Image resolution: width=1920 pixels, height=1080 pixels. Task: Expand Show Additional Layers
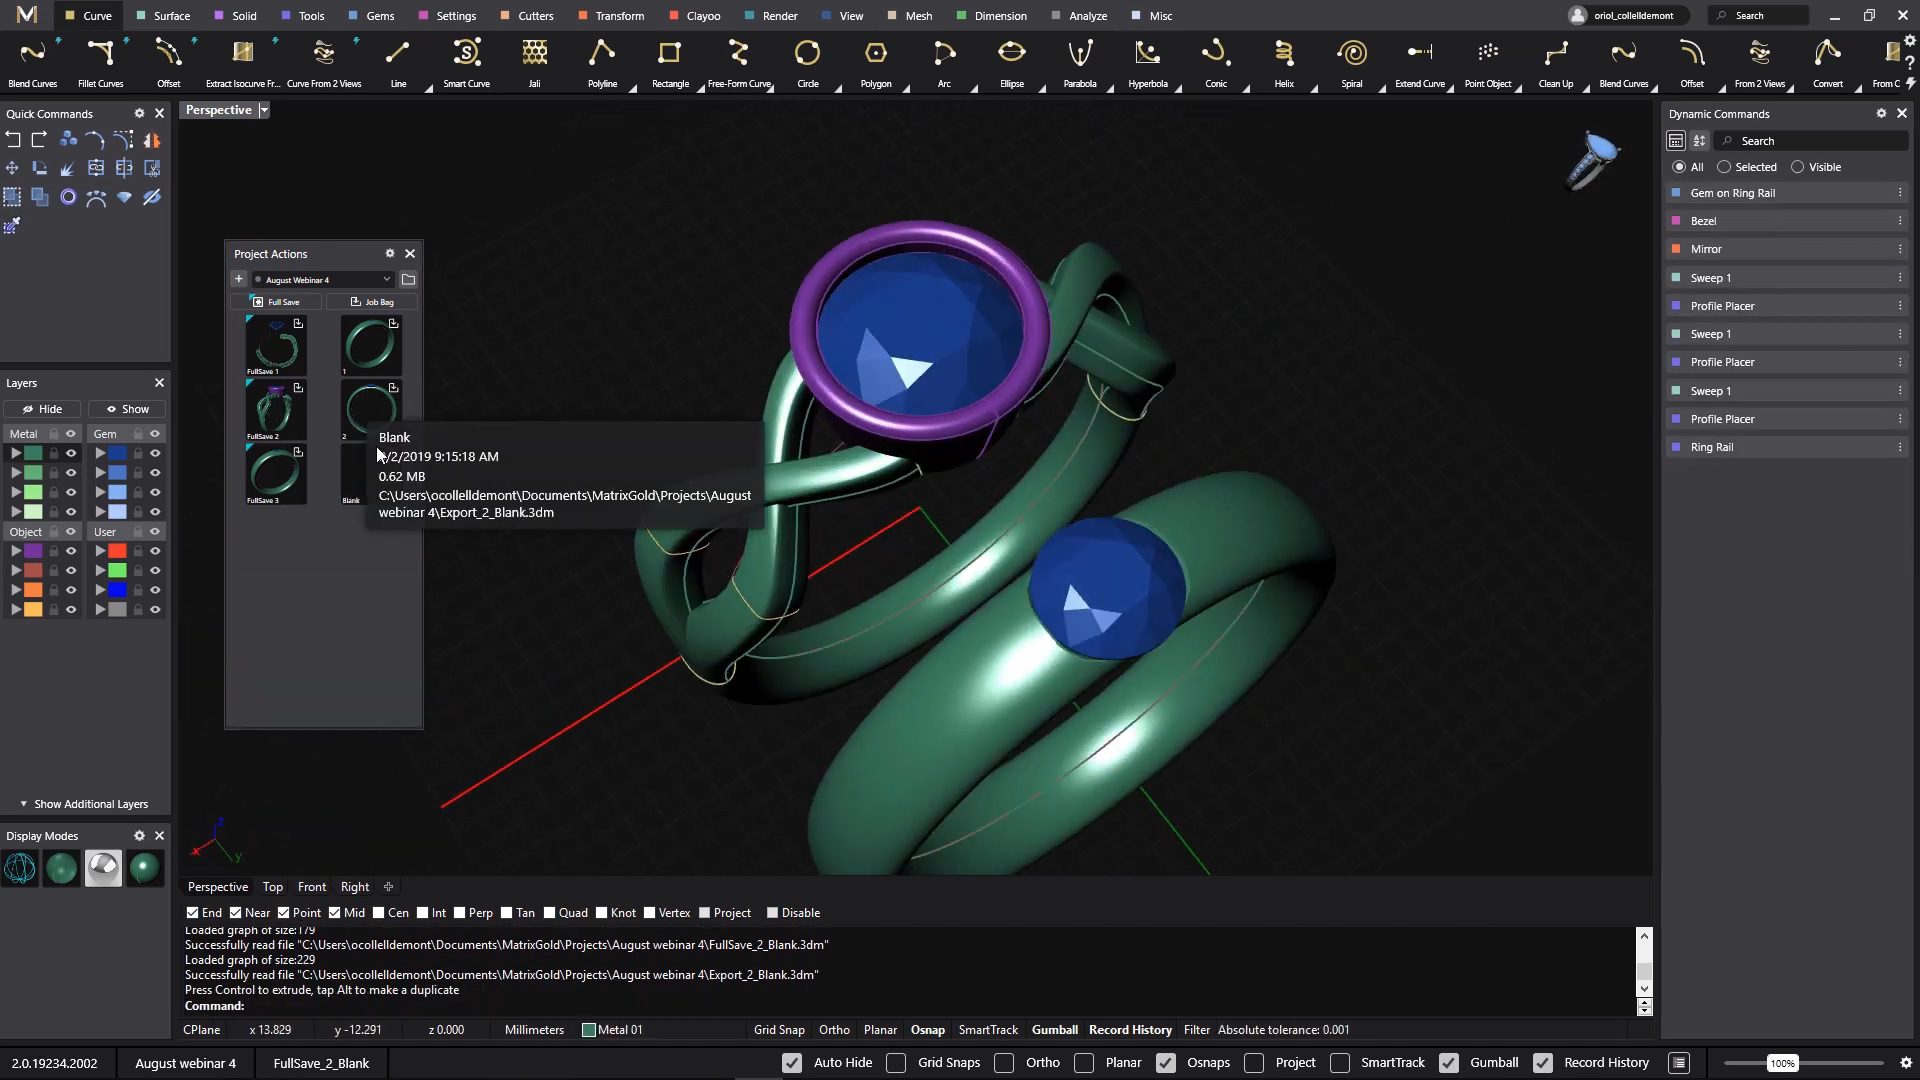coord(84,804)
